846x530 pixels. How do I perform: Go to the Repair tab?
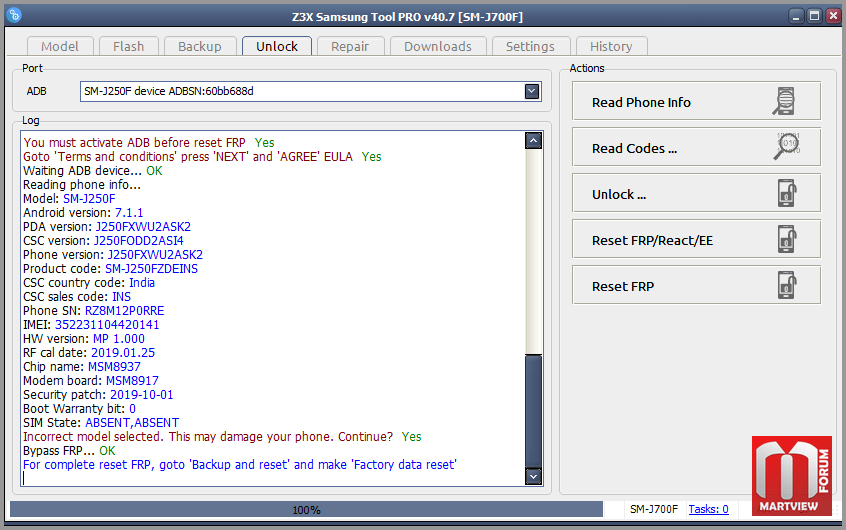click(x=350, y=46)
